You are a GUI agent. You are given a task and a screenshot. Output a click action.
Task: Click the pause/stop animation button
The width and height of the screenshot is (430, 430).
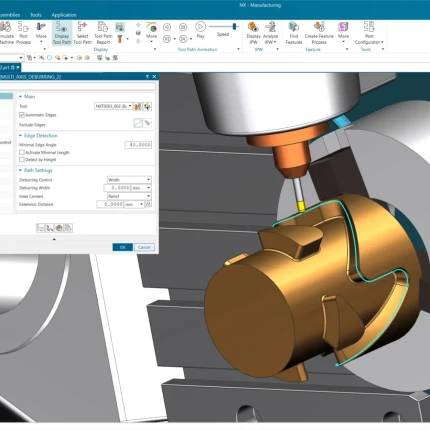tap(183, 27)
